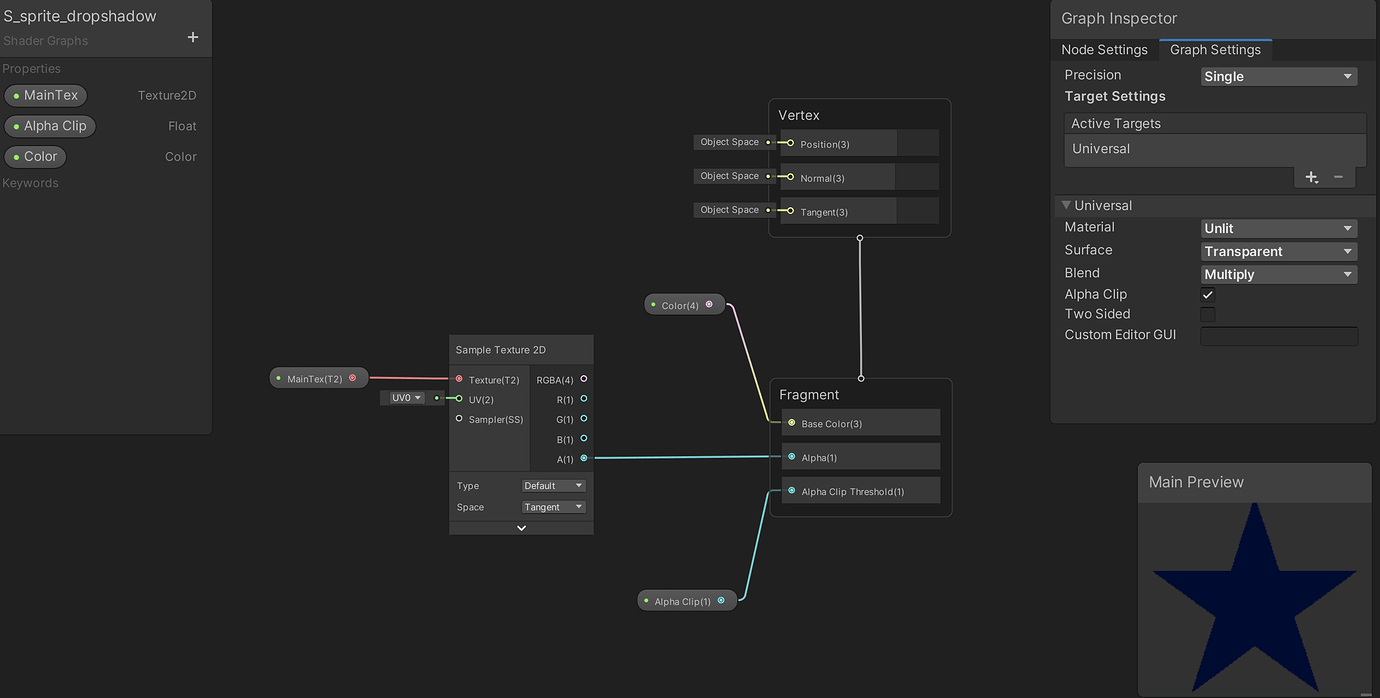Screen dimensions: 1380x698
Task: Collapse the Universal settings section
Action: click(1066, 206)
